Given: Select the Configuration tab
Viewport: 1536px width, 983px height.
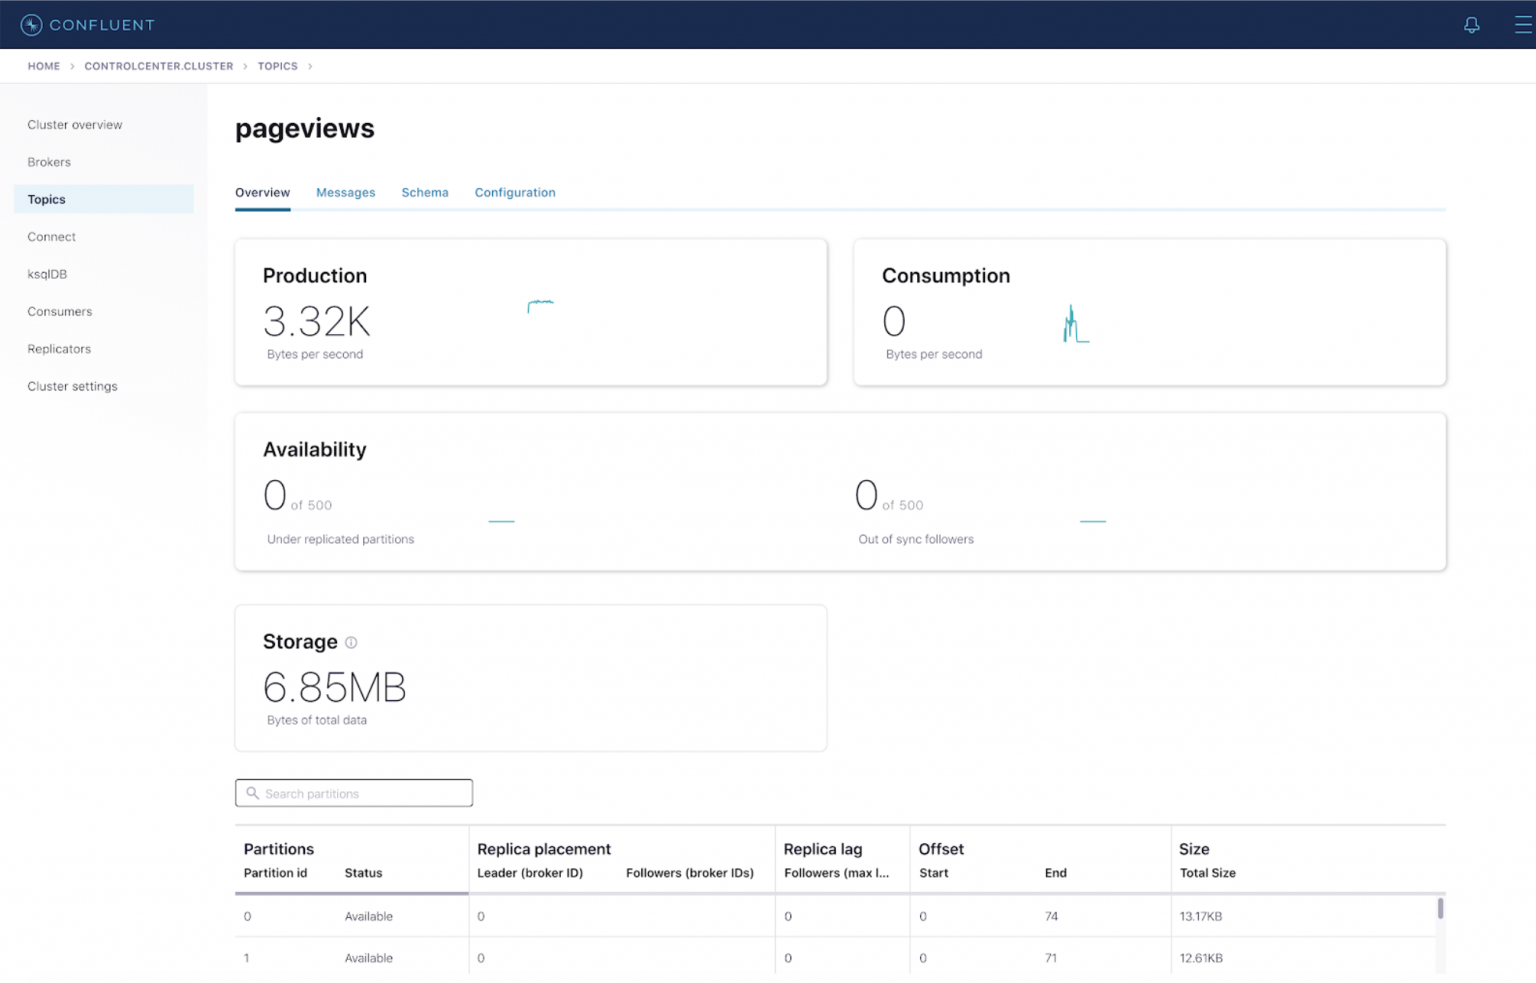Looking at the screenshot, I should coord(515,192).
